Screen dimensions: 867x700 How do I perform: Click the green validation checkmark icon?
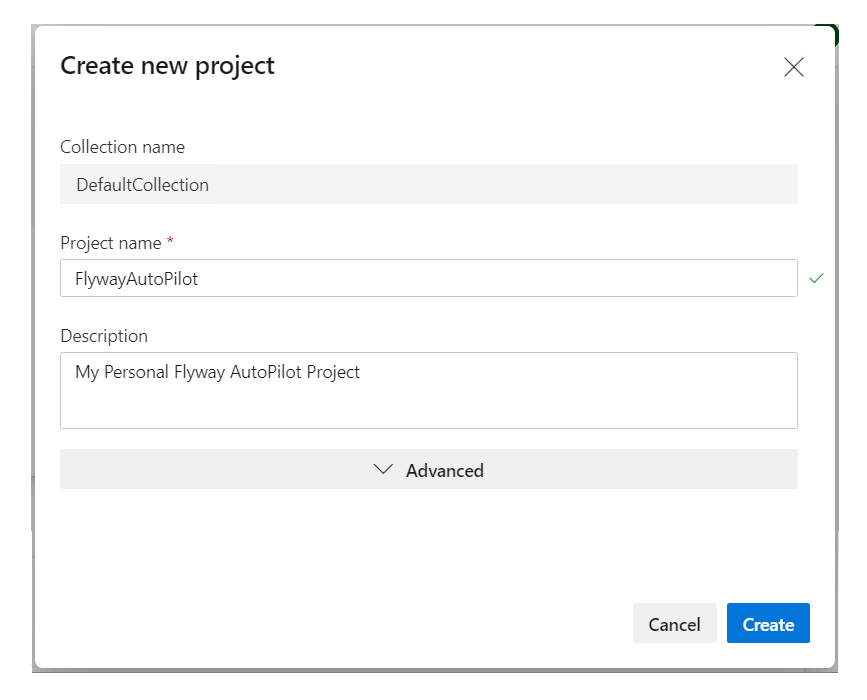(816, 278)
